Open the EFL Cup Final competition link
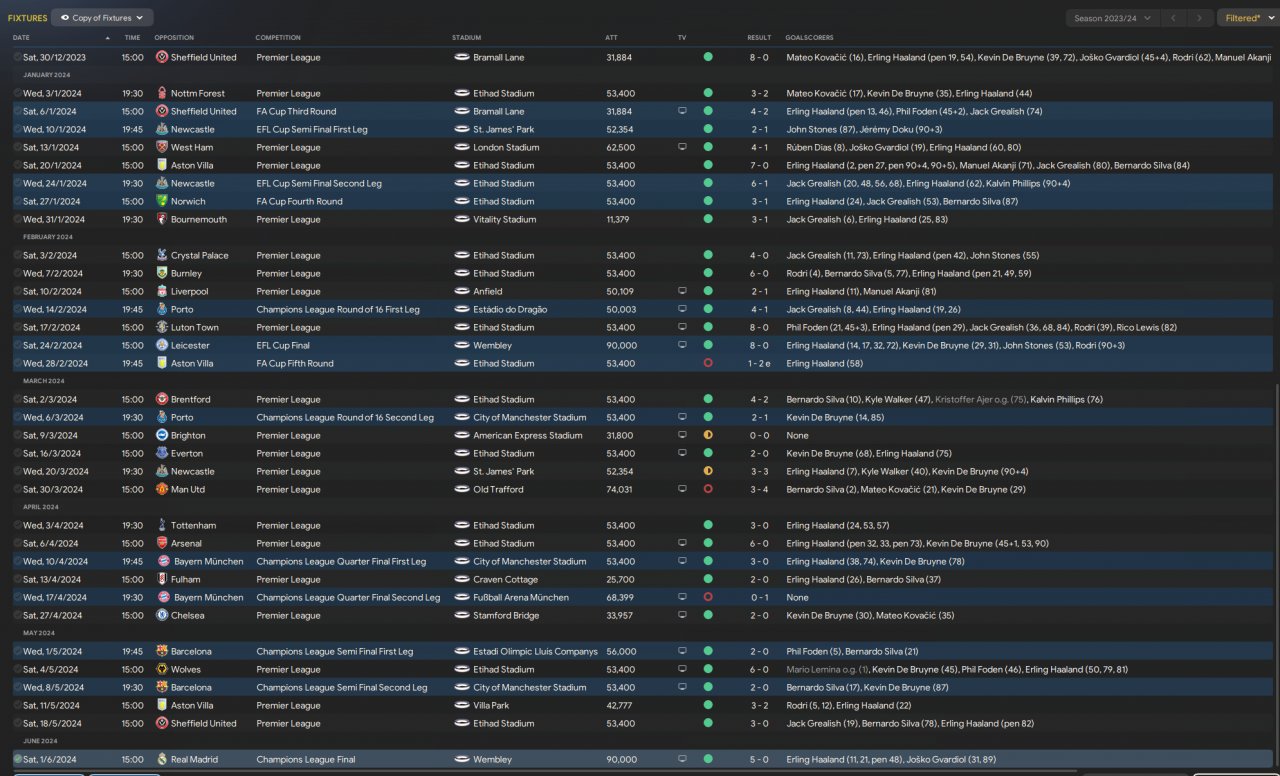The width and height of the screenshot is (1280, 776). (x=286, y=345)
